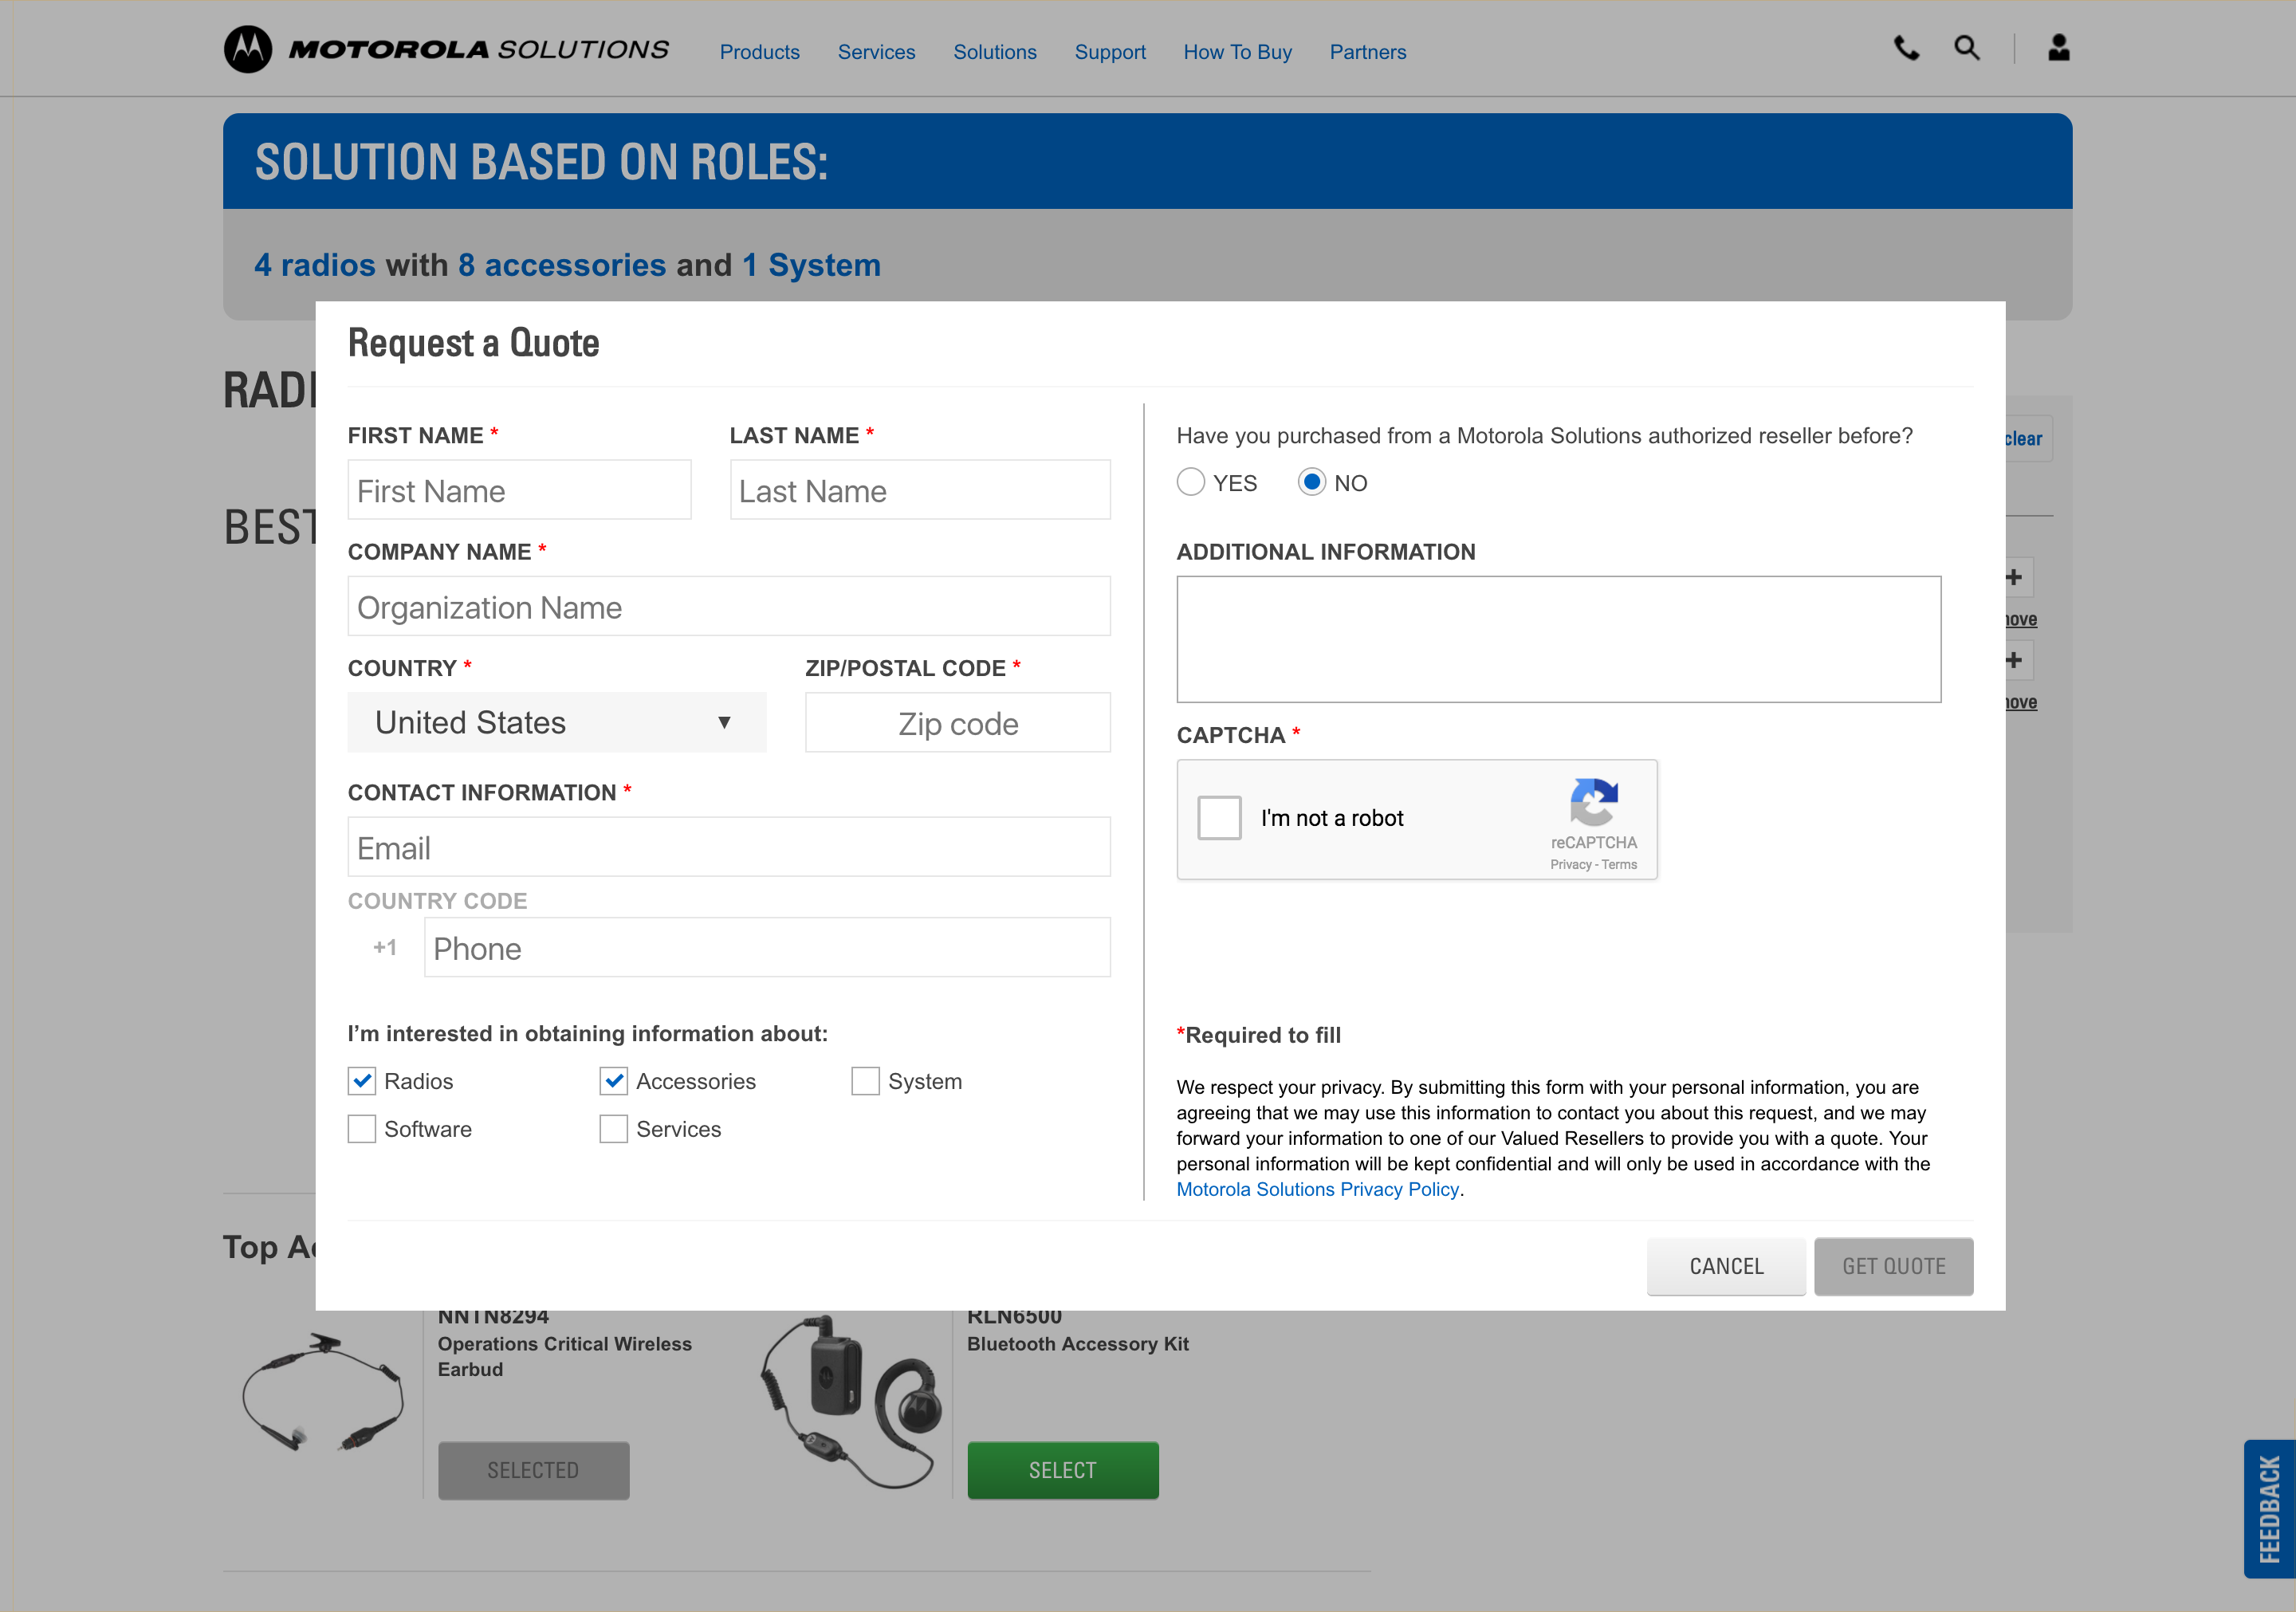Open the Solutions menu

[x=994, y=52]
